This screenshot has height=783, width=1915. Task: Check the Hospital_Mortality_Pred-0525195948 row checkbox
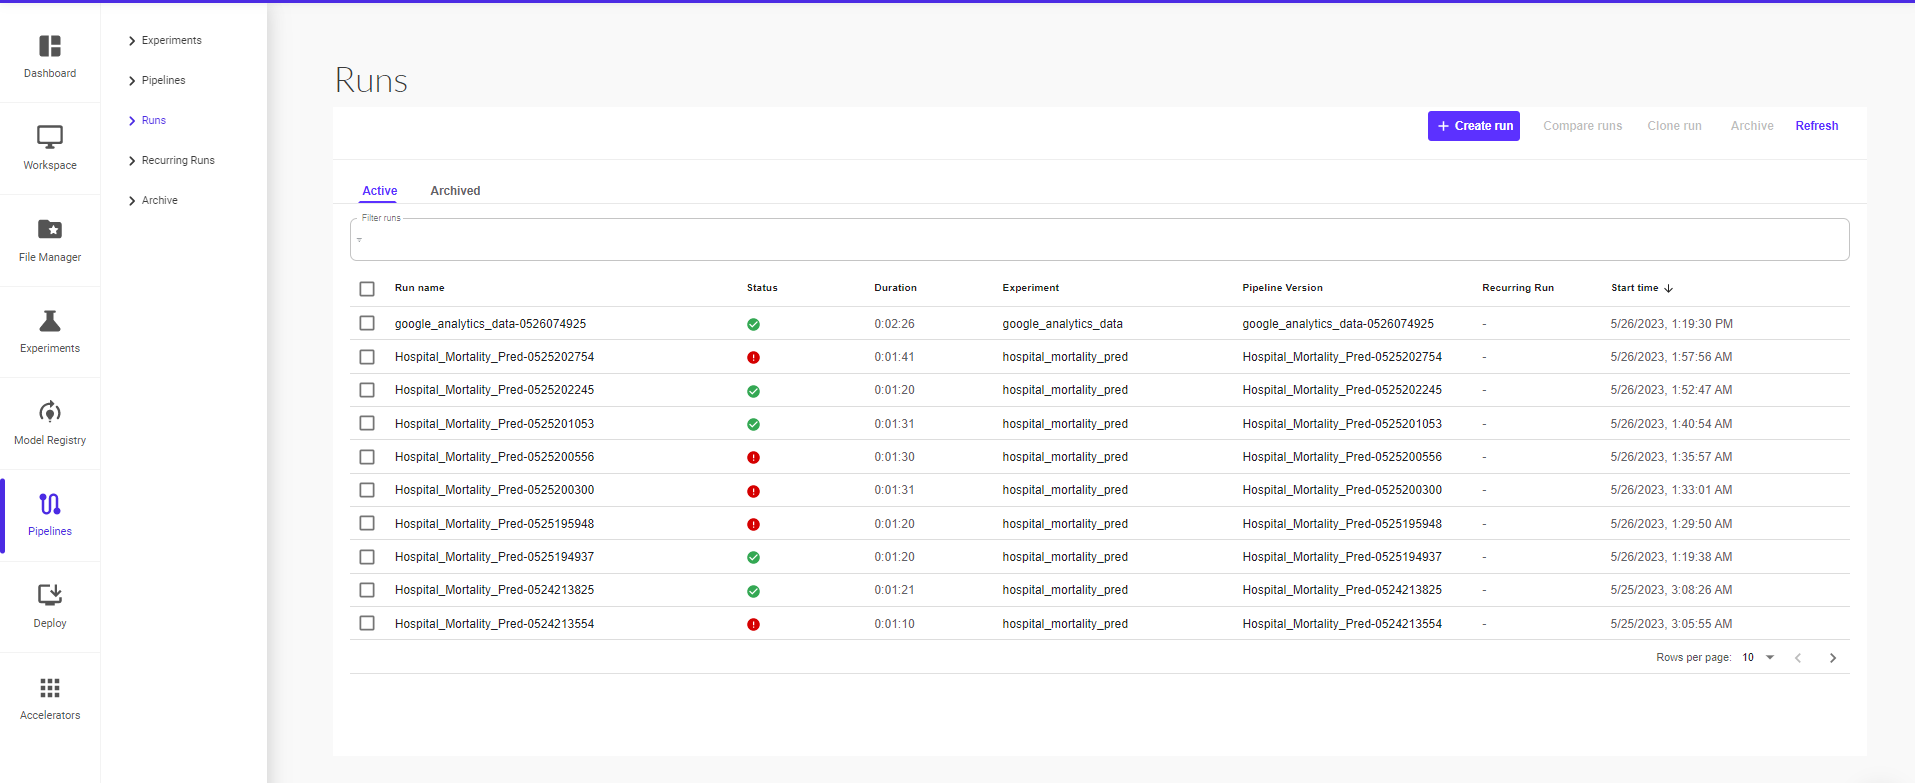coord(367,523)
